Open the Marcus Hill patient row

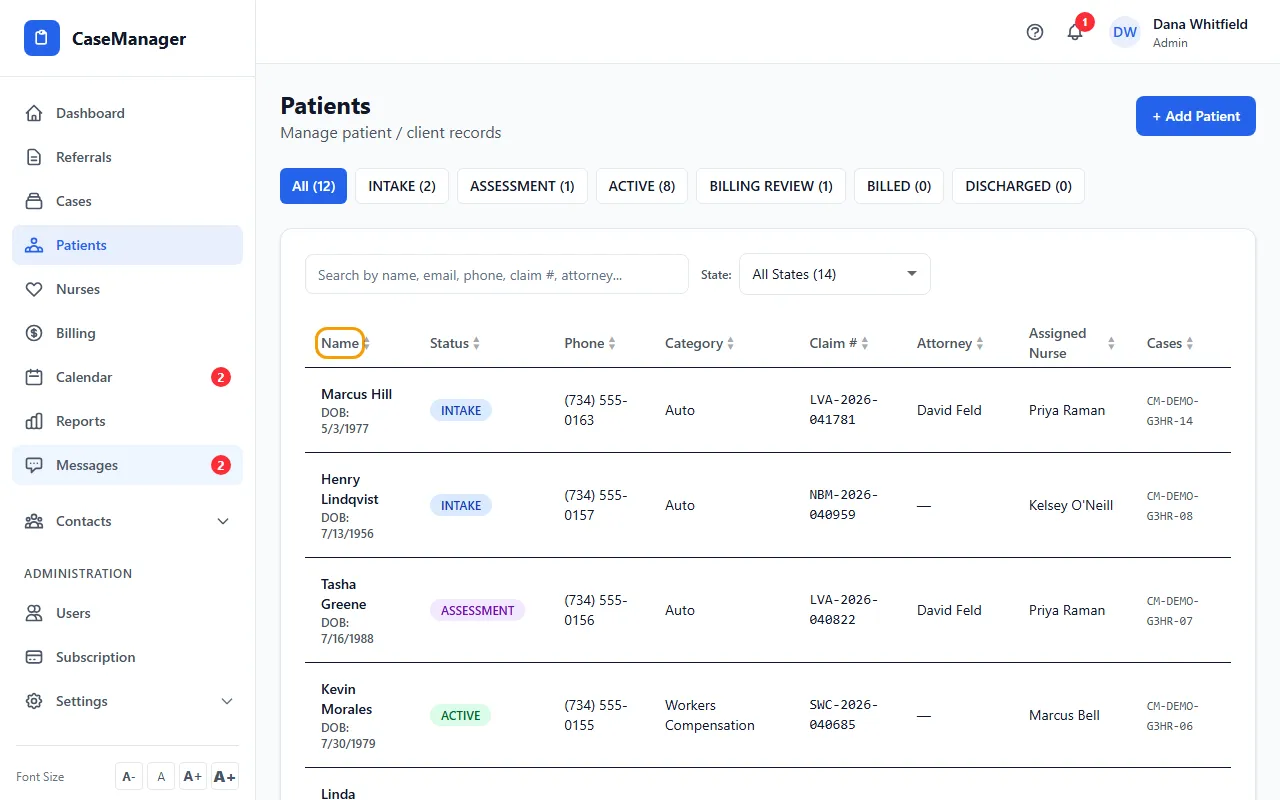(768, 410)
